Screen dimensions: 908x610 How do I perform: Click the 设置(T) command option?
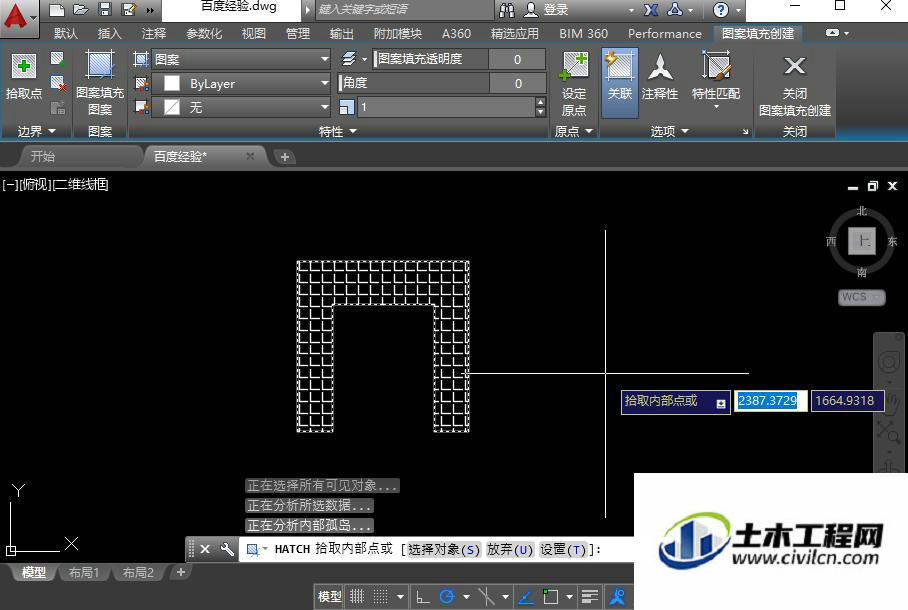[x=563, y=549]
